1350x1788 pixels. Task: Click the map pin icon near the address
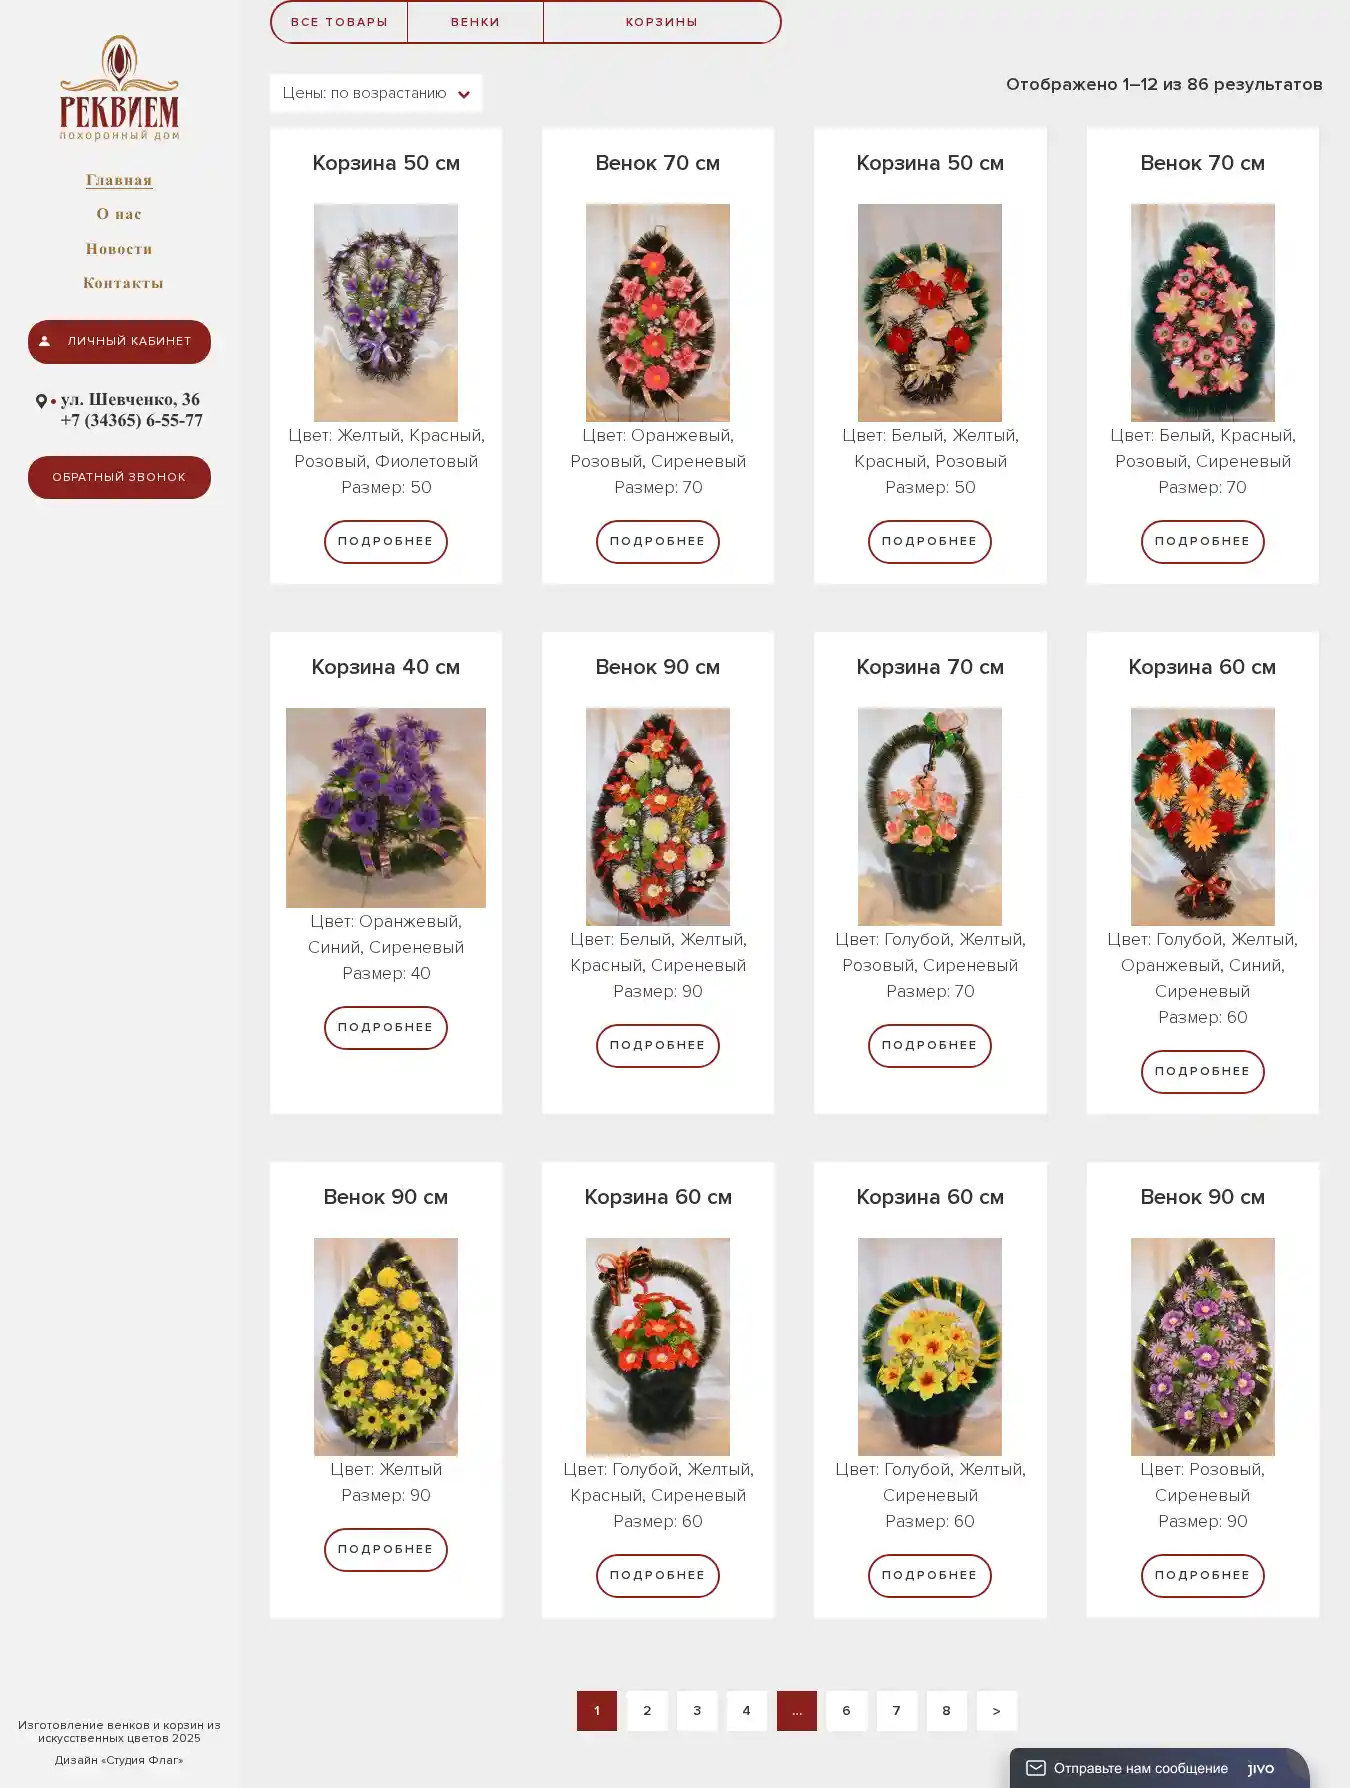[x=41, y=401]
